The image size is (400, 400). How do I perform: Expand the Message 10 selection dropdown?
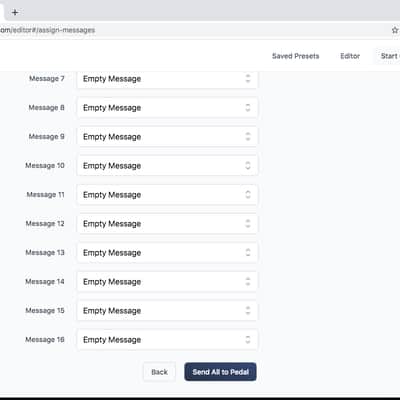coord(167,166)
